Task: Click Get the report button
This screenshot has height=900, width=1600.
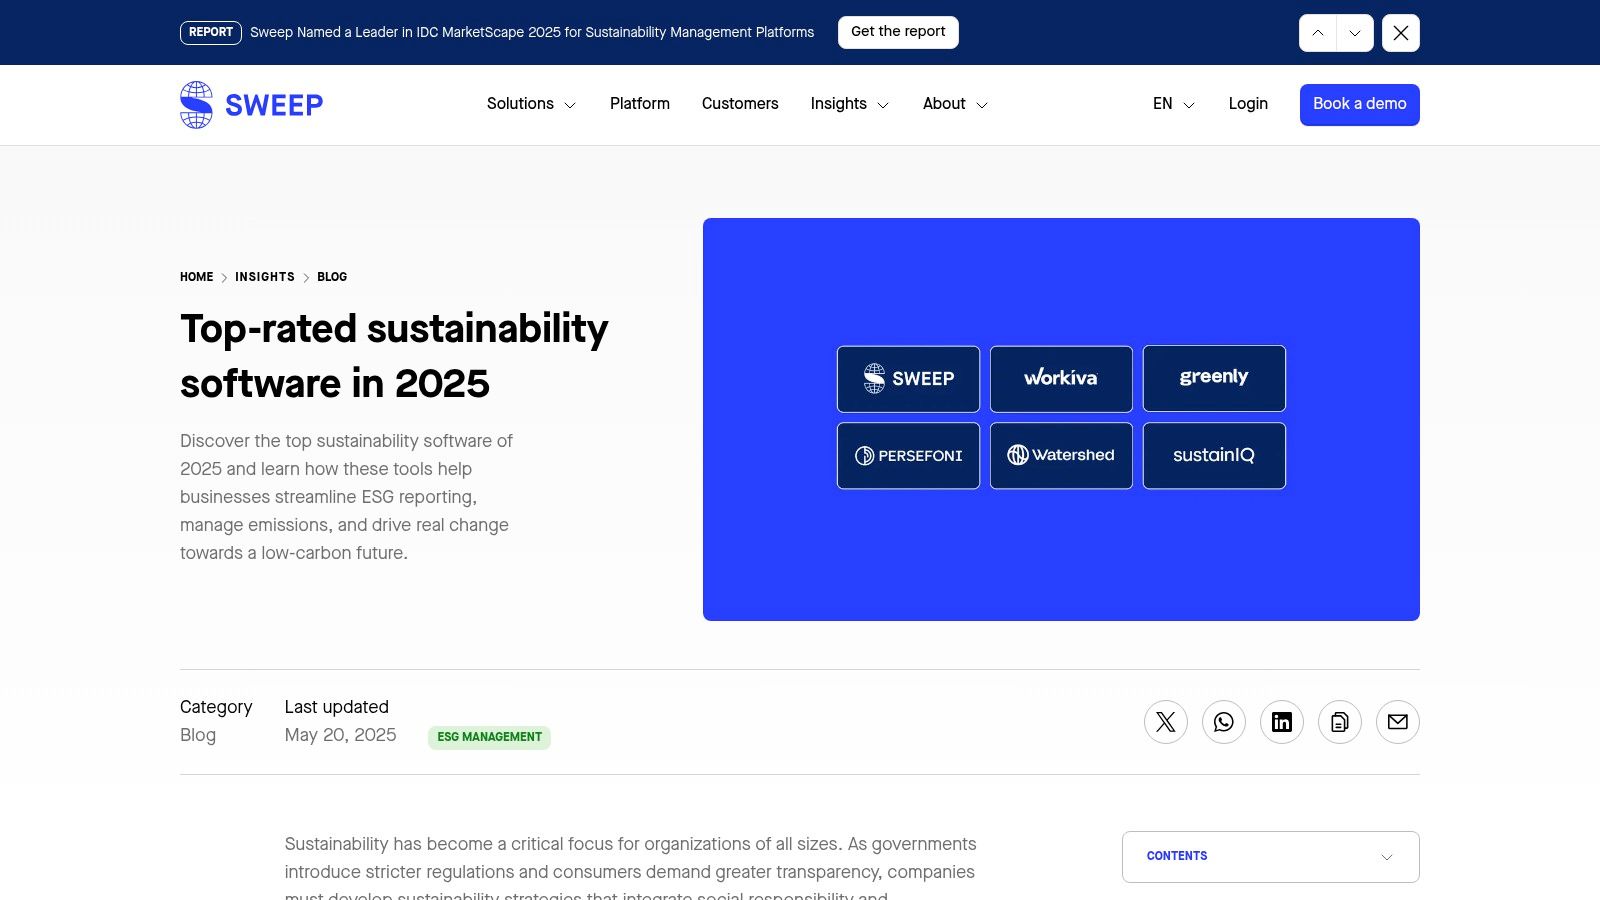Action: (898, 32)
